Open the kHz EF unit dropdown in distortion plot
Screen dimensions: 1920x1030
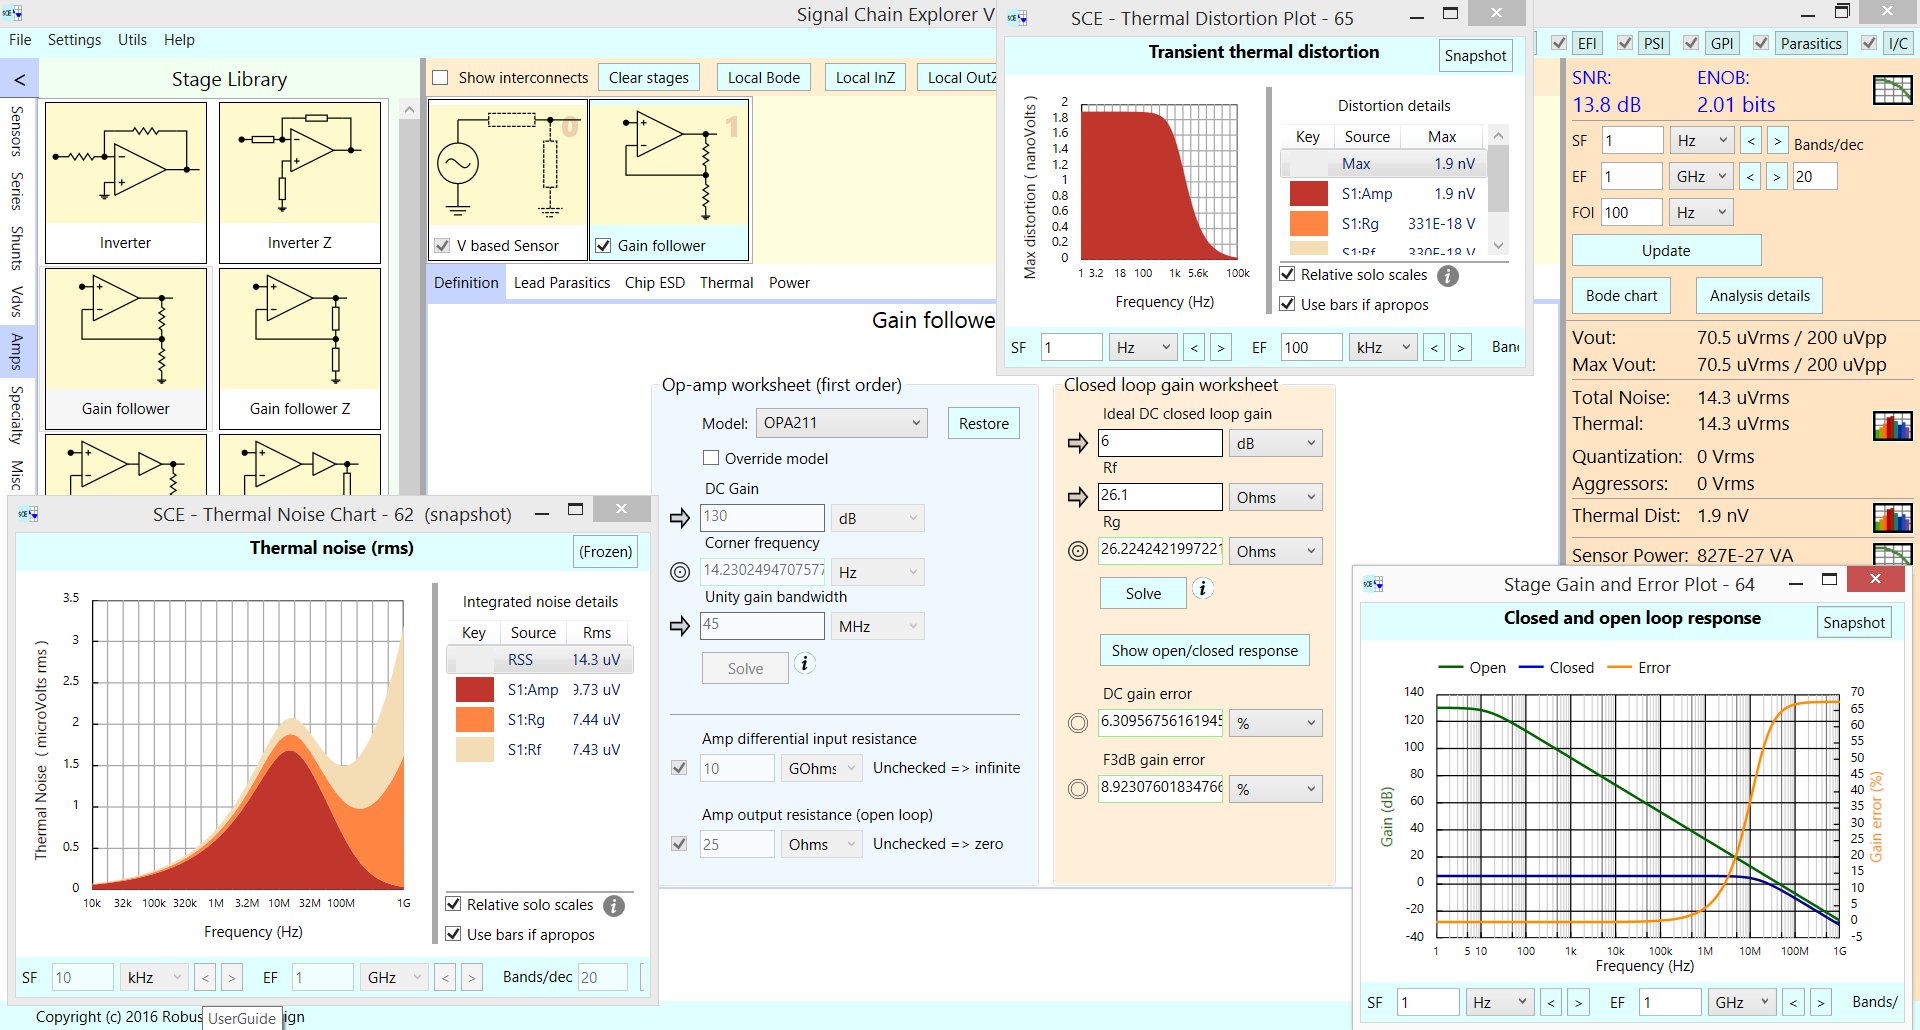(x=1383, y=347)
